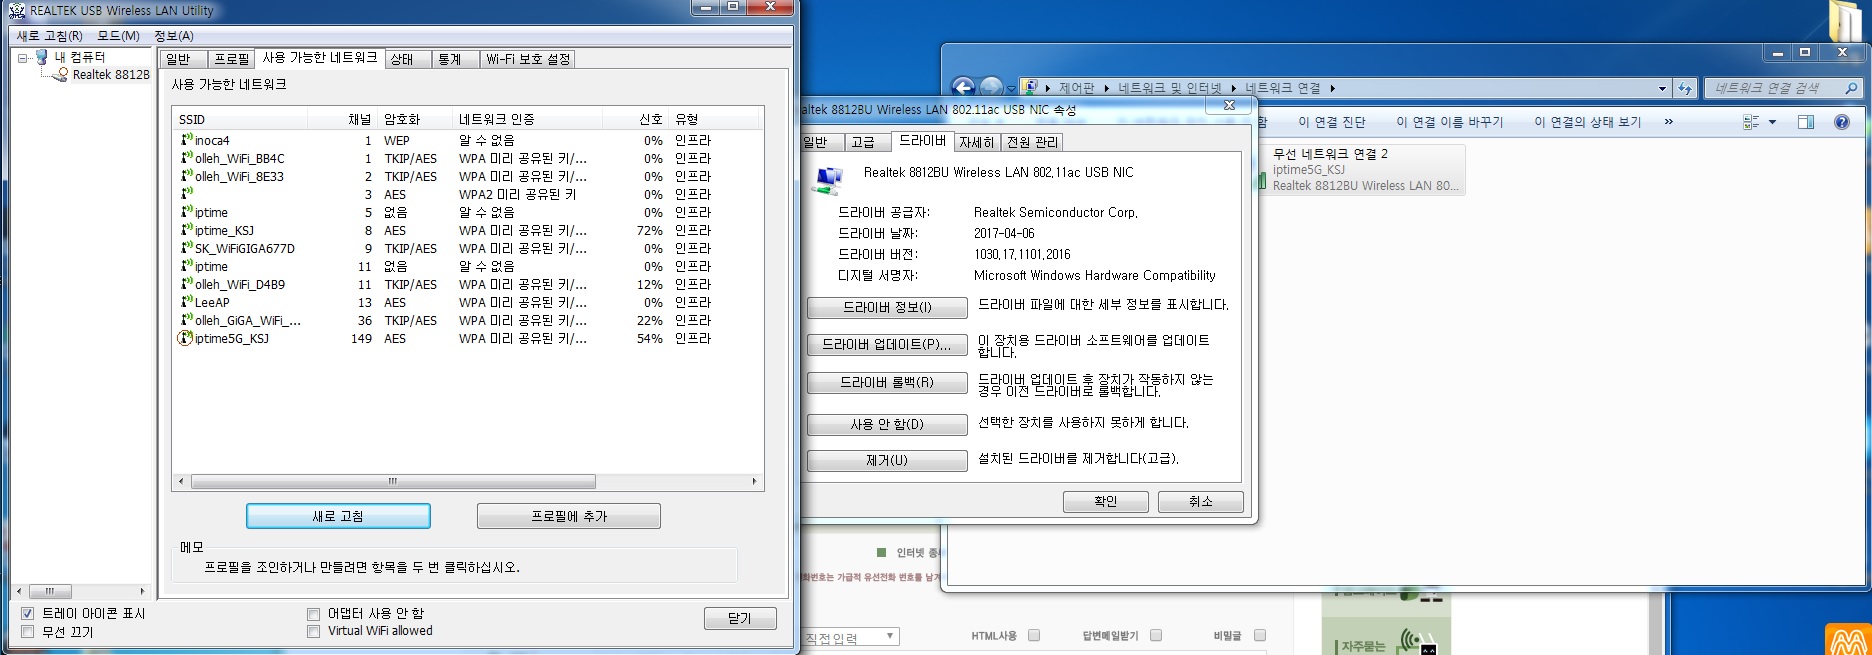Expand the toolbar overflow chevron
Viewport: 1872px width, 655px height.
[1668, 122]
